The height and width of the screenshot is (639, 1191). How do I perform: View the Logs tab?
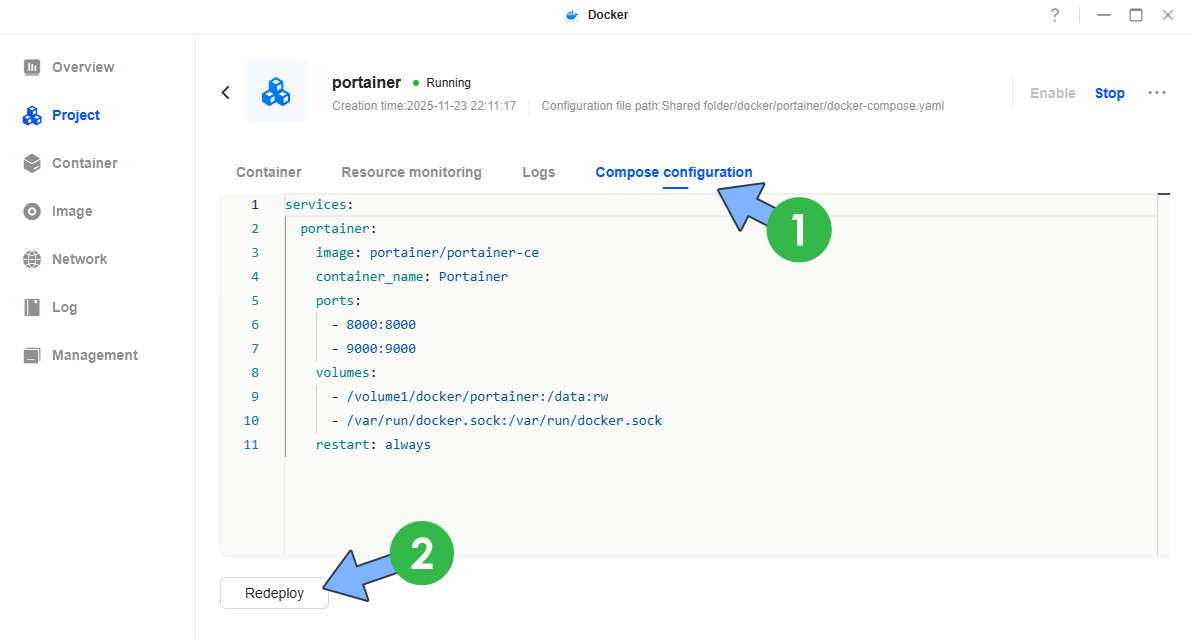point(538,172)
